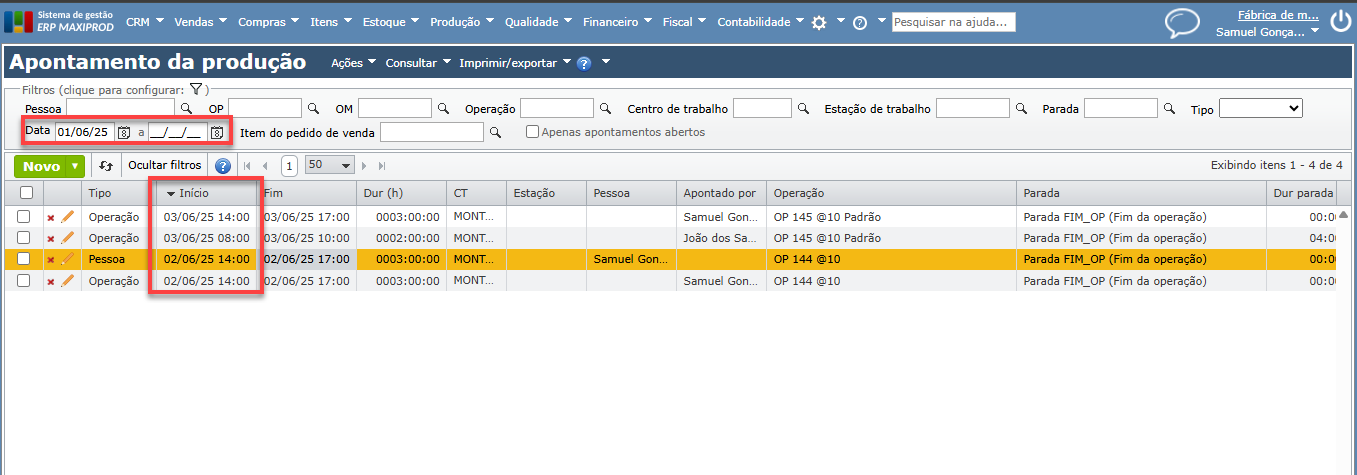Open the chat speech bubble
The image size is (1357, 475).
click(x=1182, y=24)
